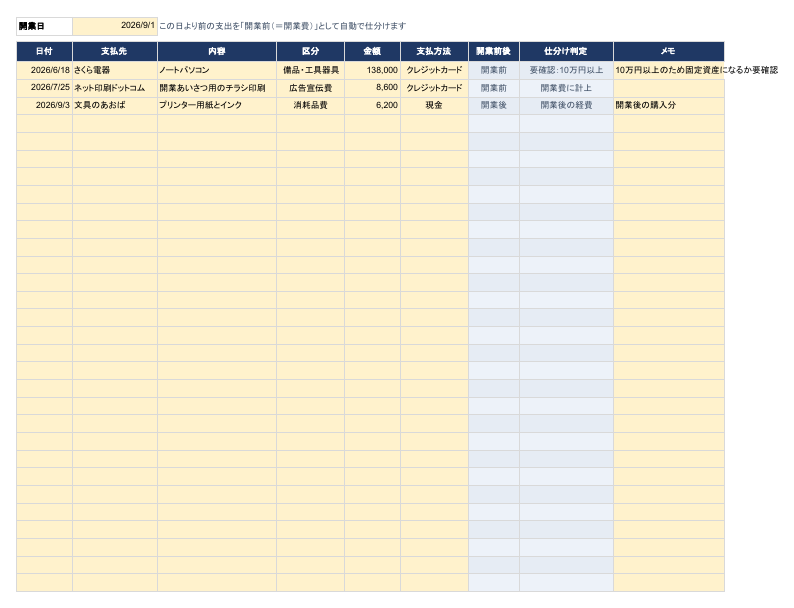Click the cell 開業後の経費
The width and height of the screenshot is (794, 608).
pos(566,105)
